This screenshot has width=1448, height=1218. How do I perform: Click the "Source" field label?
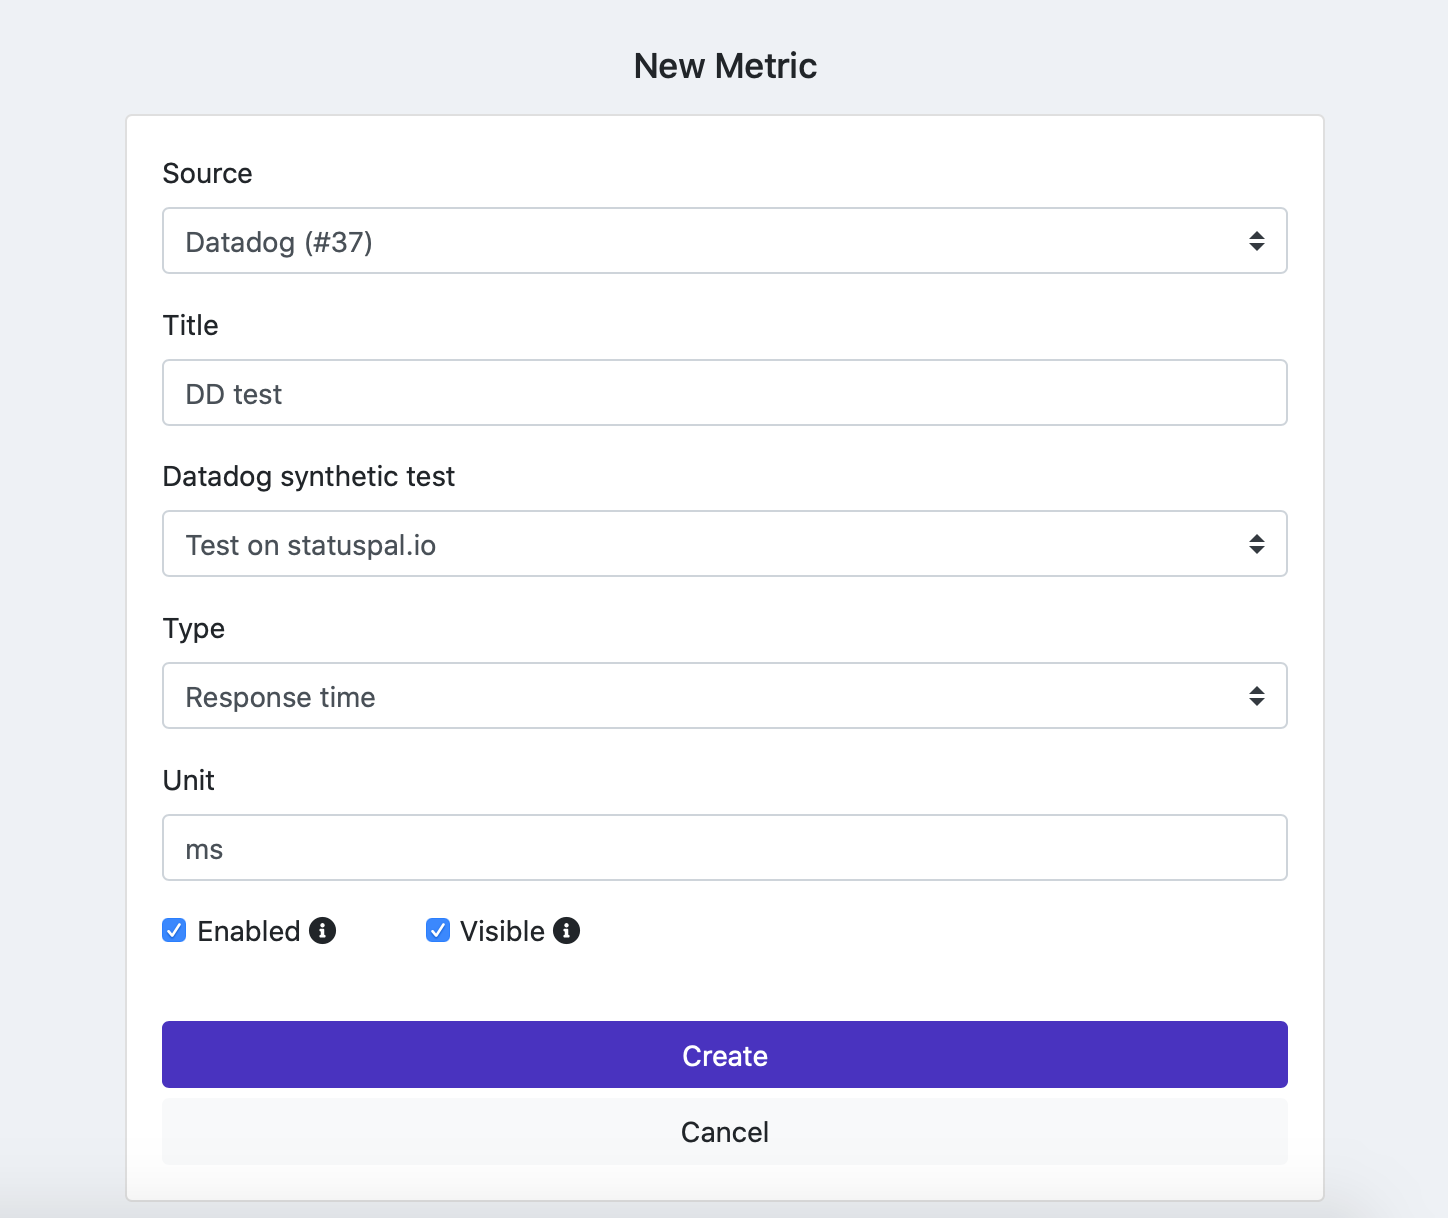coord(207,174)
